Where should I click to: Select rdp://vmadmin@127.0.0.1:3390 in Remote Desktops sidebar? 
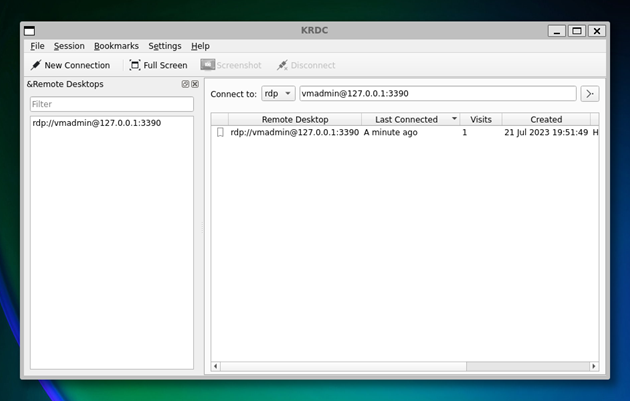pos(96,123)
